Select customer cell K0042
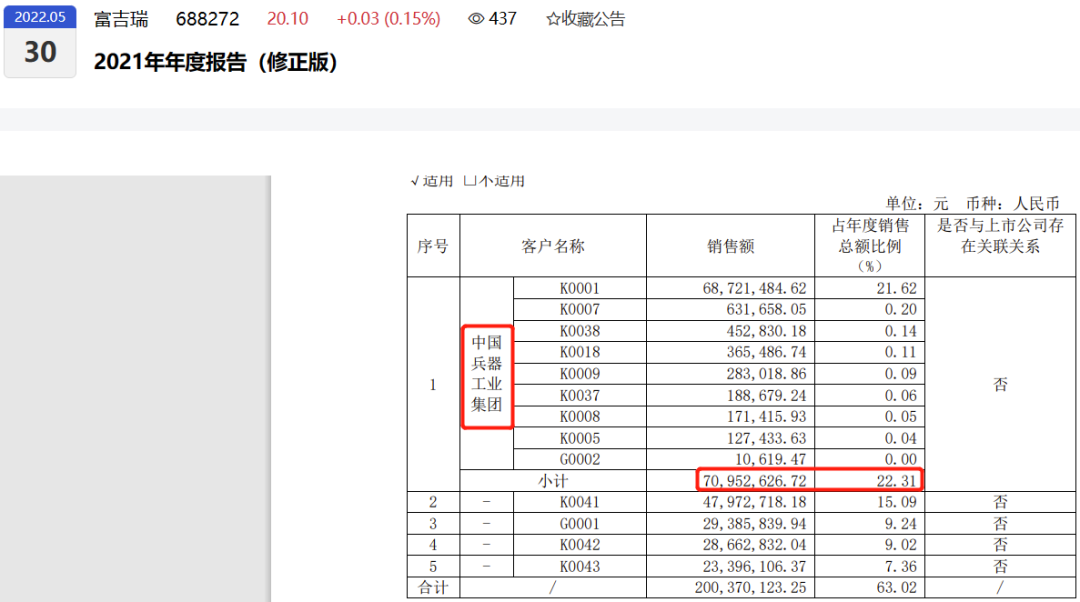This screenshot has height=602, width=1080. click(x=579, y=545)
